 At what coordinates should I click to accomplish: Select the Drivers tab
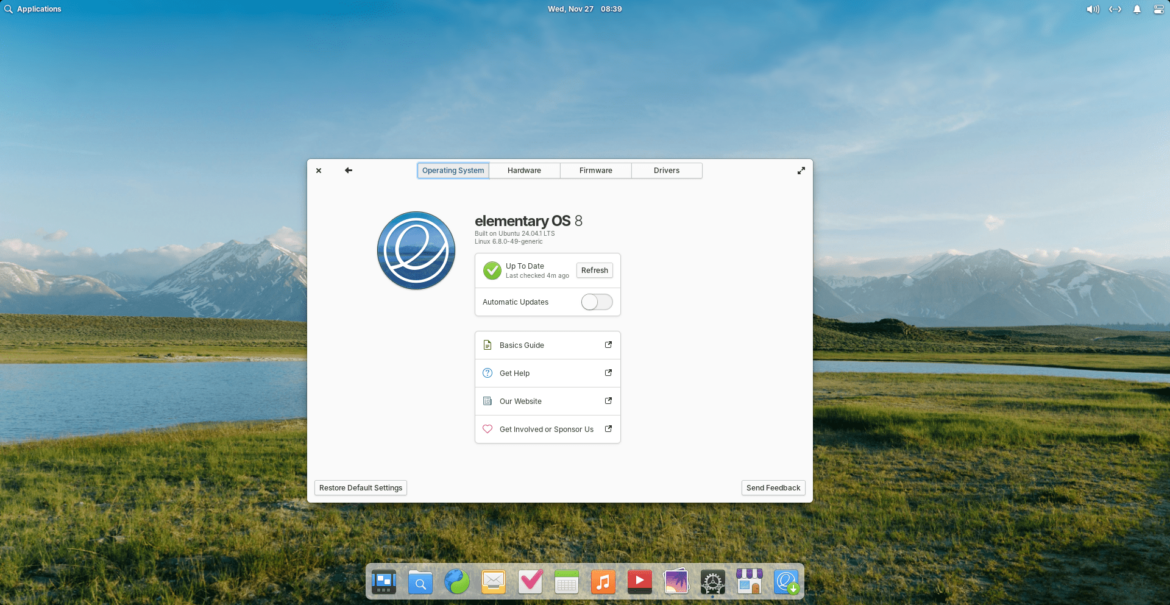666,170
